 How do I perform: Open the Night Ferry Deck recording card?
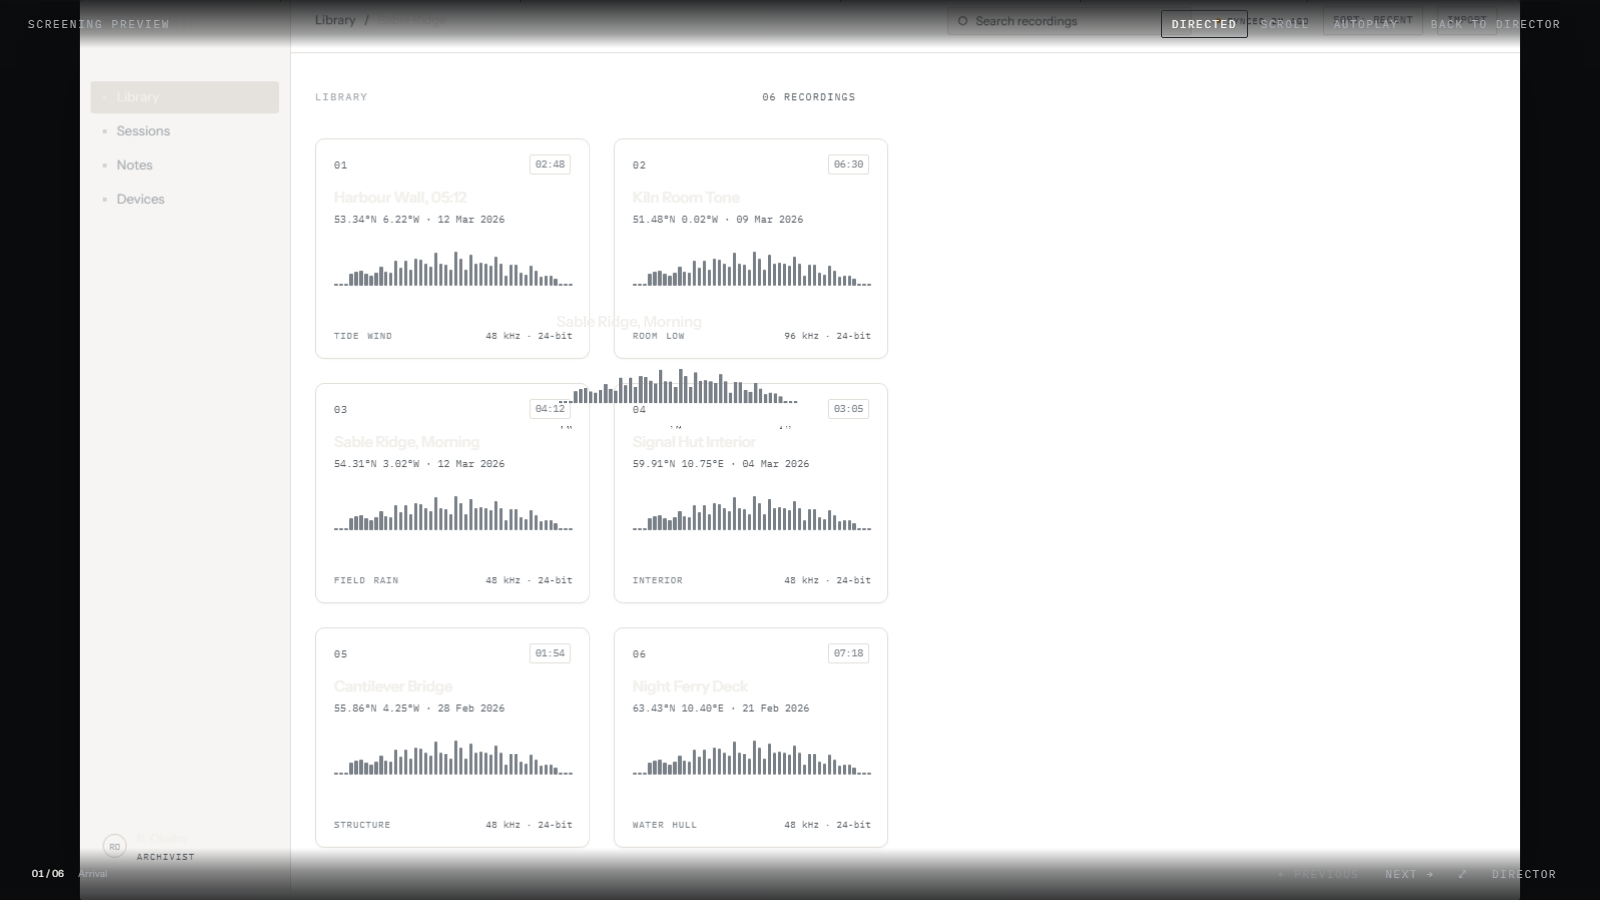point(751,737)
